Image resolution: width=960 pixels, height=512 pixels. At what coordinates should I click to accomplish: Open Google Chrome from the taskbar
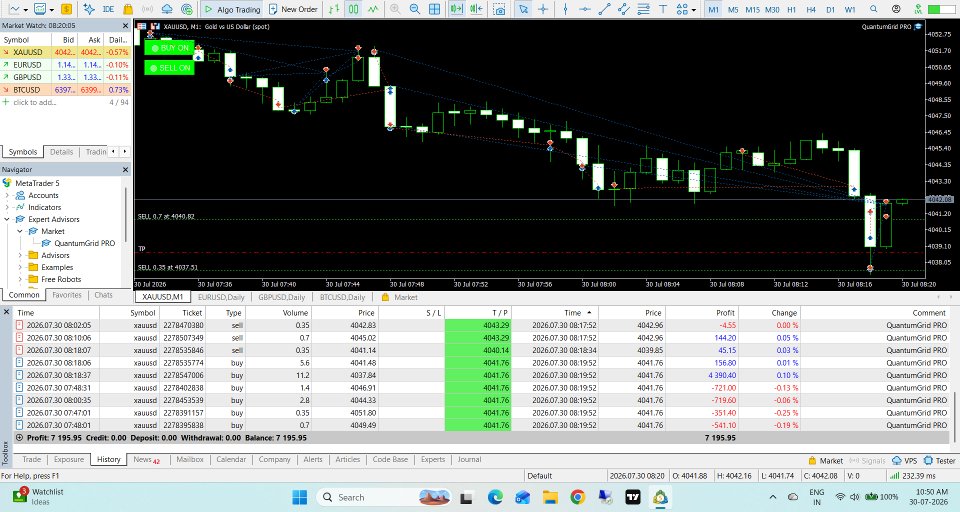[577, 497]
